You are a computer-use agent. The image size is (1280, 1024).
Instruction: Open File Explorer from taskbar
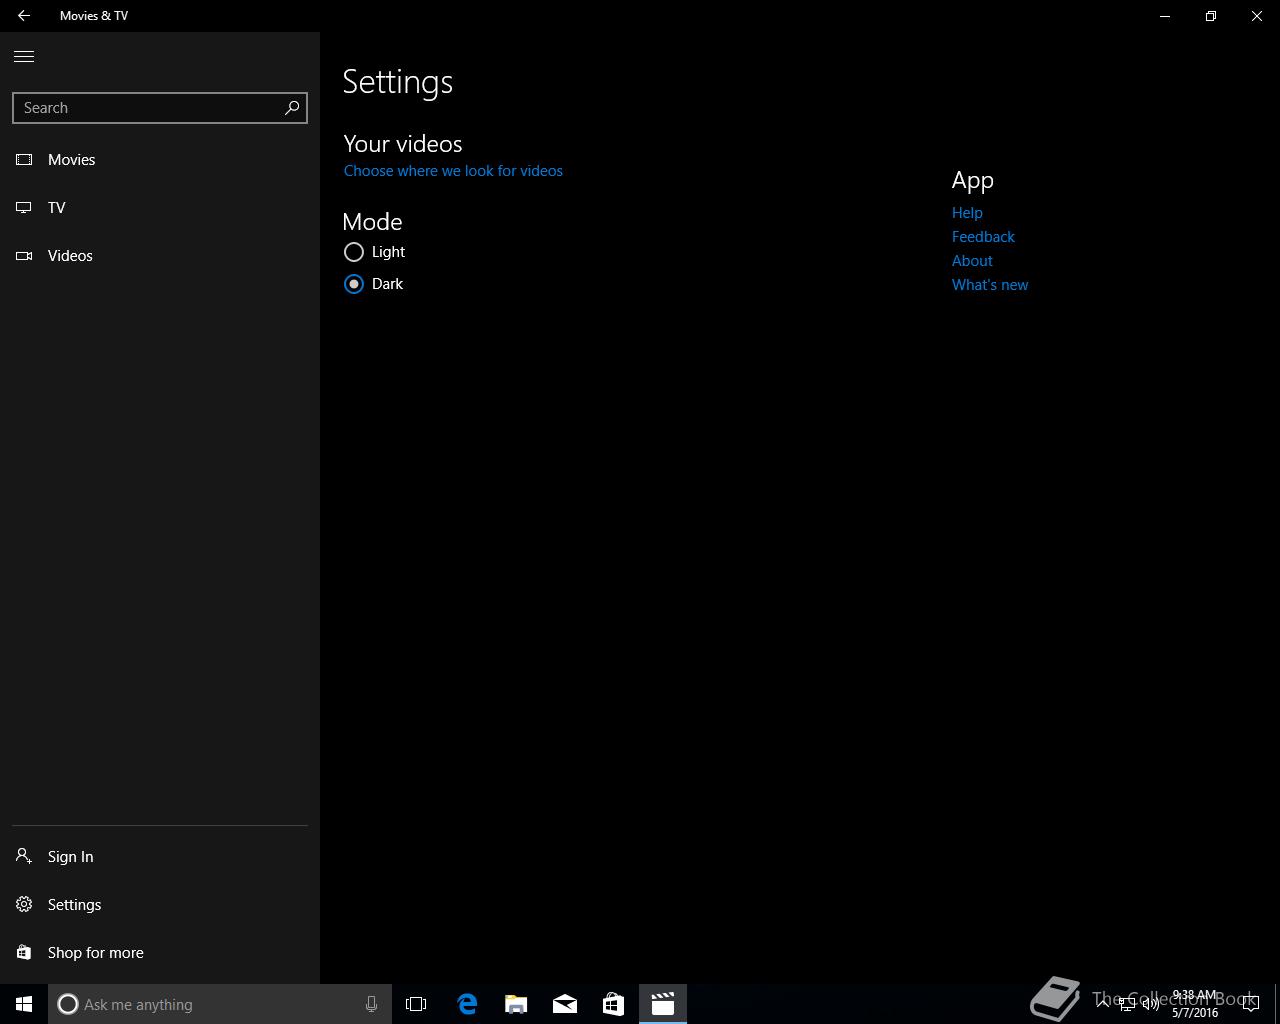point(516,1004)
